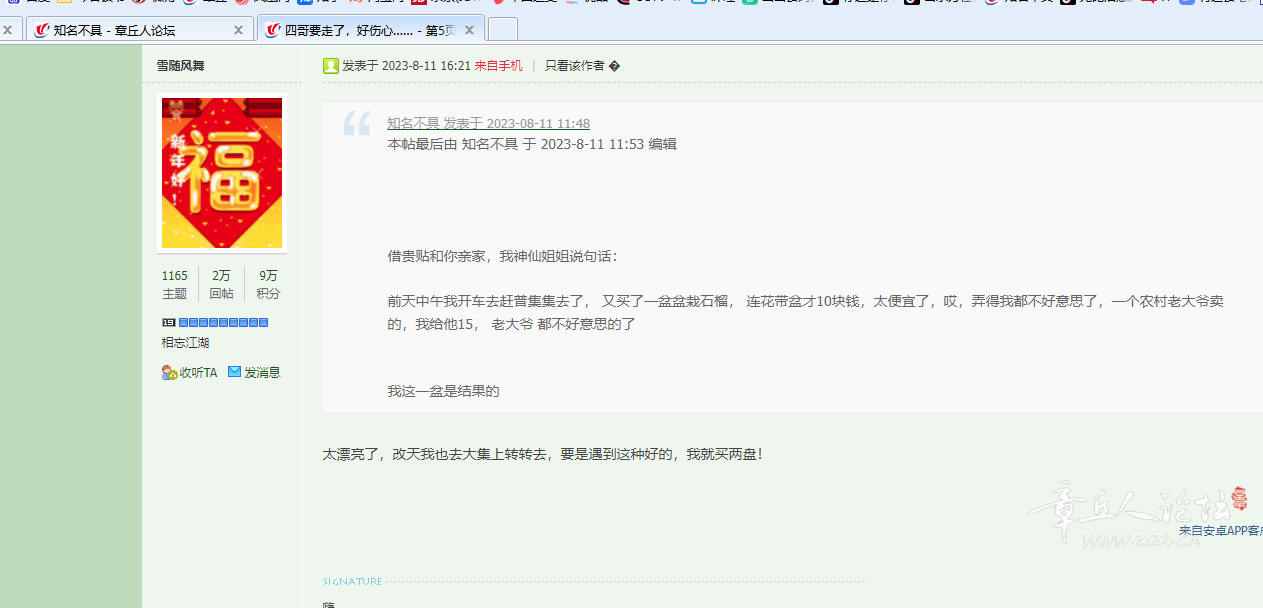Open the red 福 avatar picture
The image size is (1263, 608).
click(x=222, y=173)
